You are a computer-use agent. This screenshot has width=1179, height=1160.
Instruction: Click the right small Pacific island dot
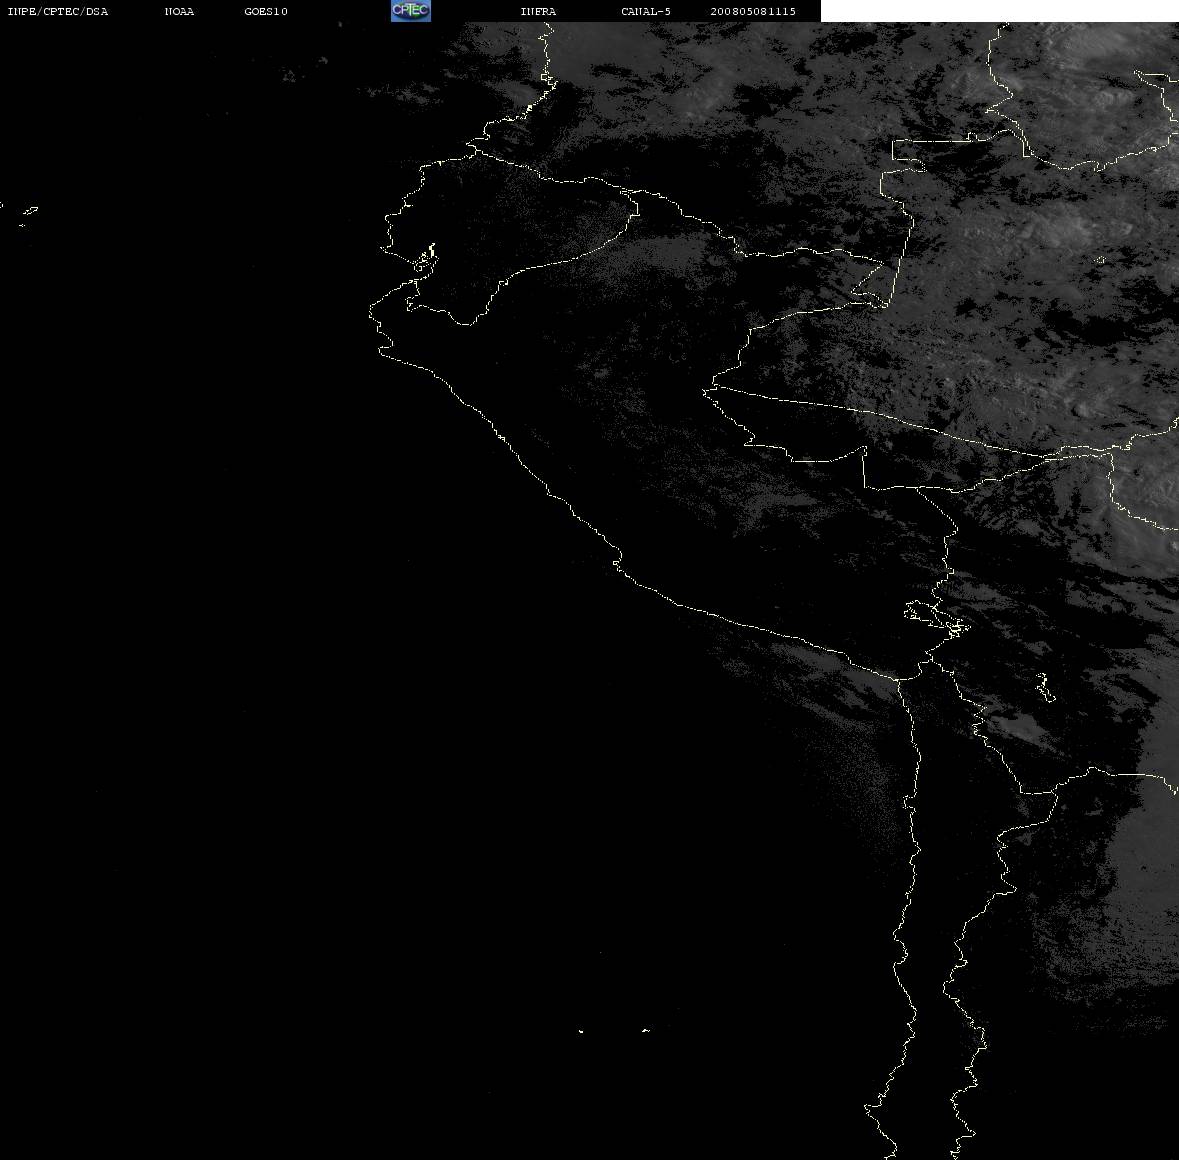click(x=645, y=1030)
